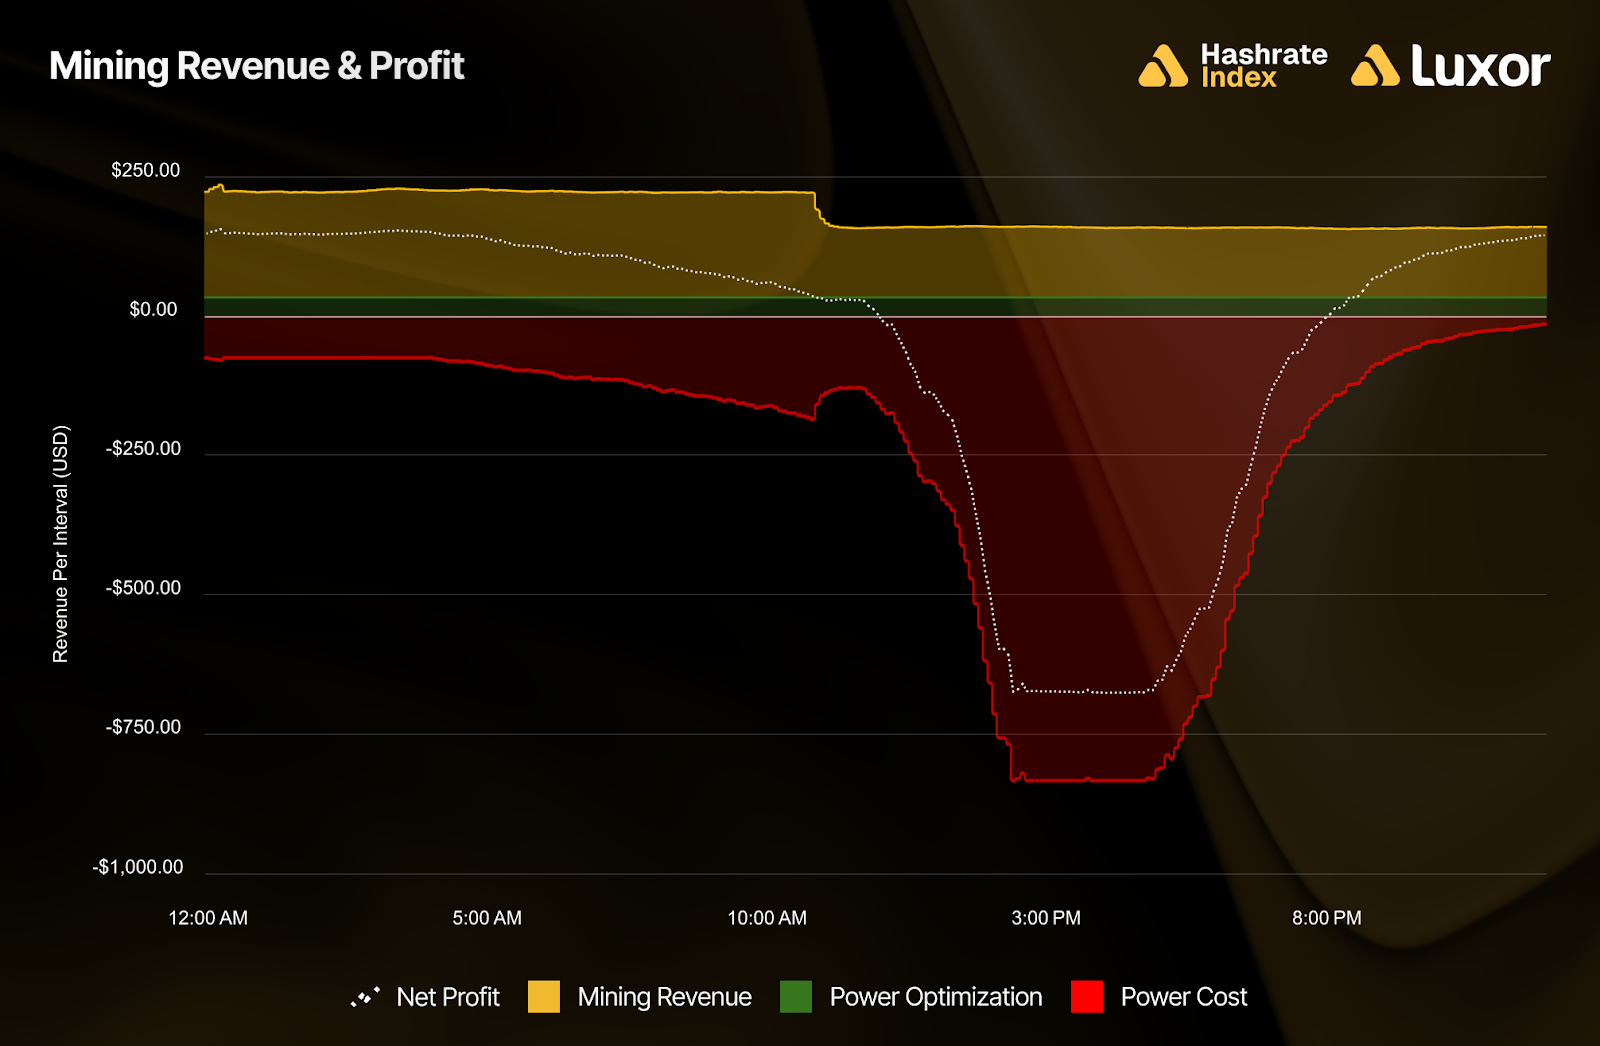Click the red Power Cost legend swatch

(1087, 997)
